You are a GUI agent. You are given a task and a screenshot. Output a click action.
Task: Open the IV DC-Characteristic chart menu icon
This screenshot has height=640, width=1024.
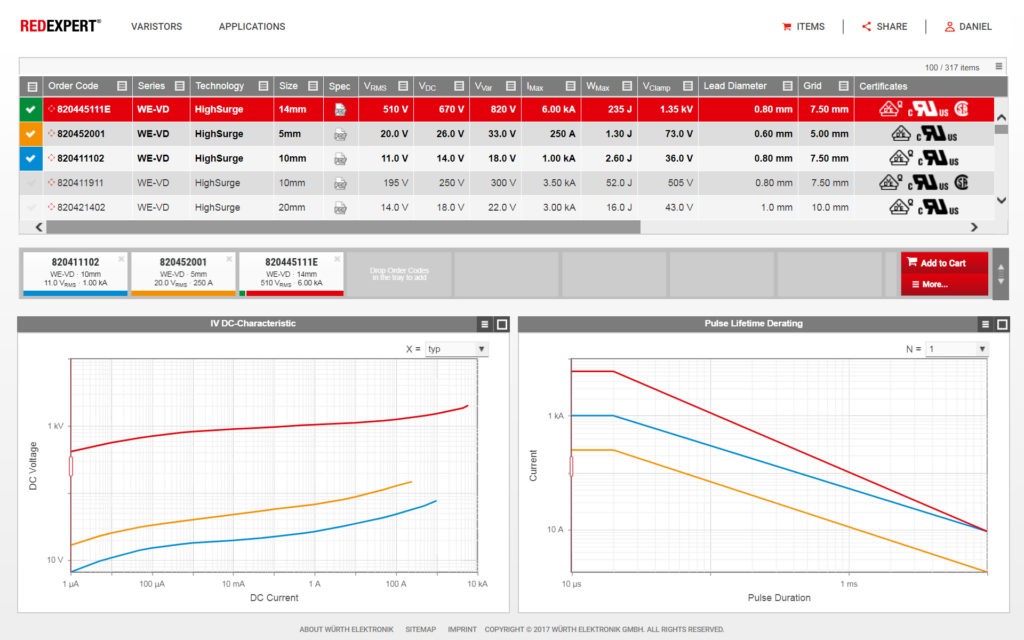pos(483,323)
